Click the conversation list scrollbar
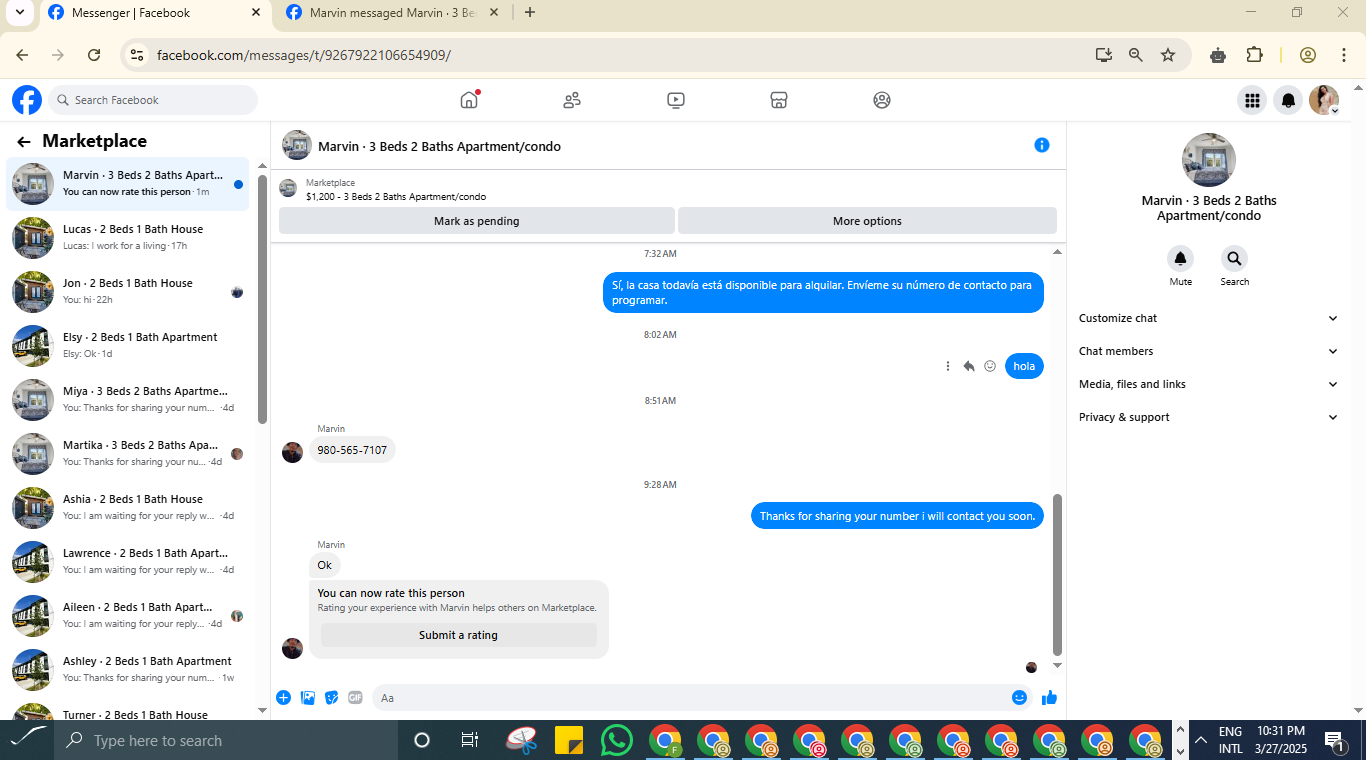The image size is (1366, 760). click(x=263, y=298)
